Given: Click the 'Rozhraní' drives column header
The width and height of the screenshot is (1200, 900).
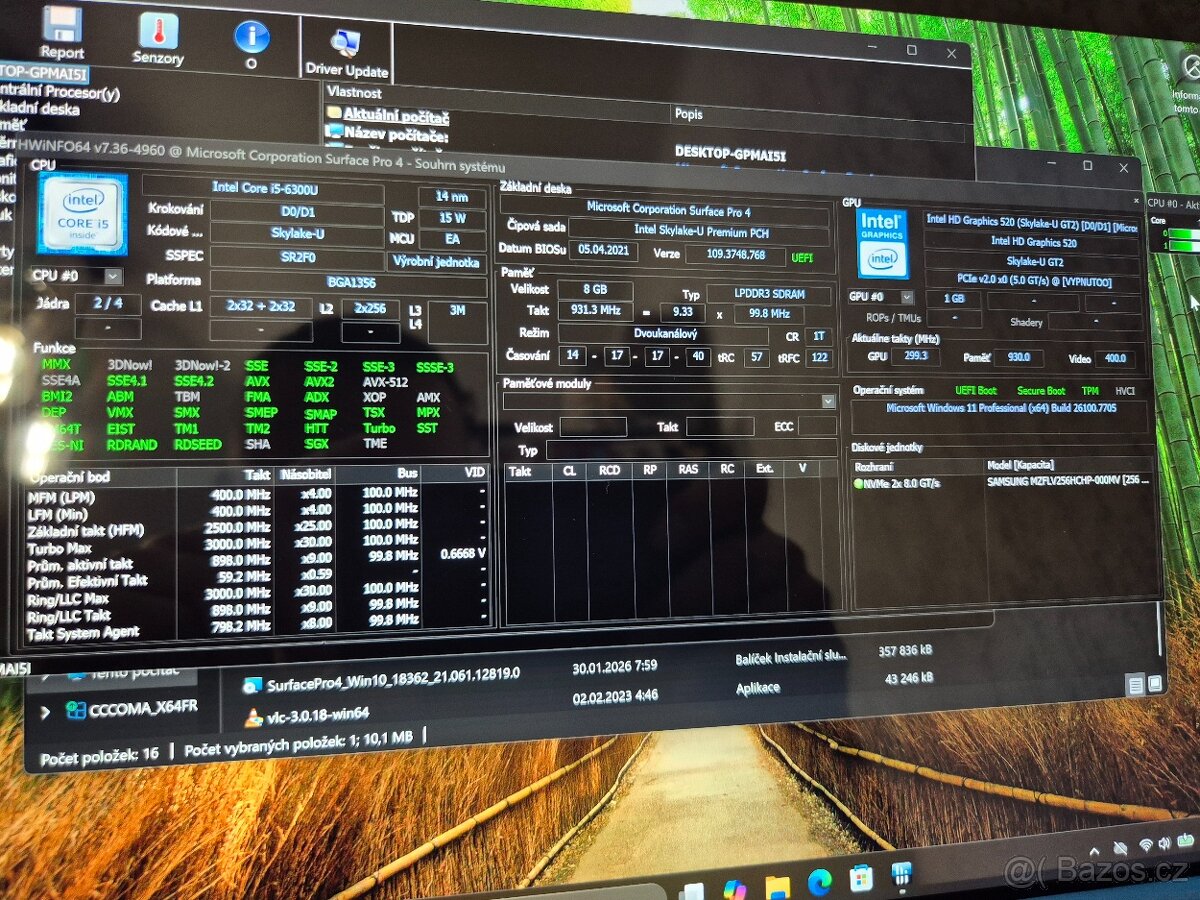Looking at the screenshot, I should 917,466.
